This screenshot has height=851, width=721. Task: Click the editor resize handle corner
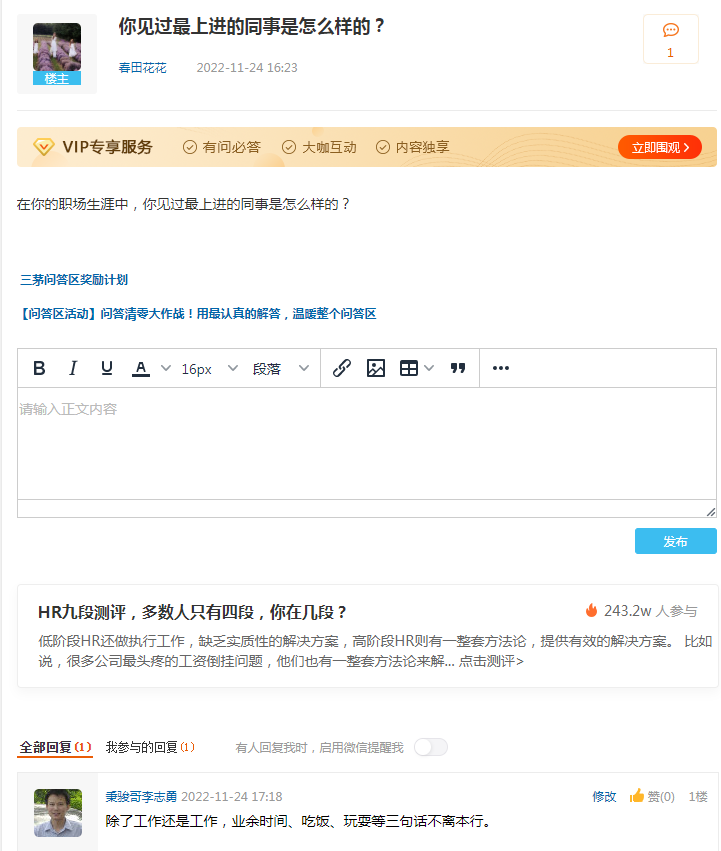(711, 512)
